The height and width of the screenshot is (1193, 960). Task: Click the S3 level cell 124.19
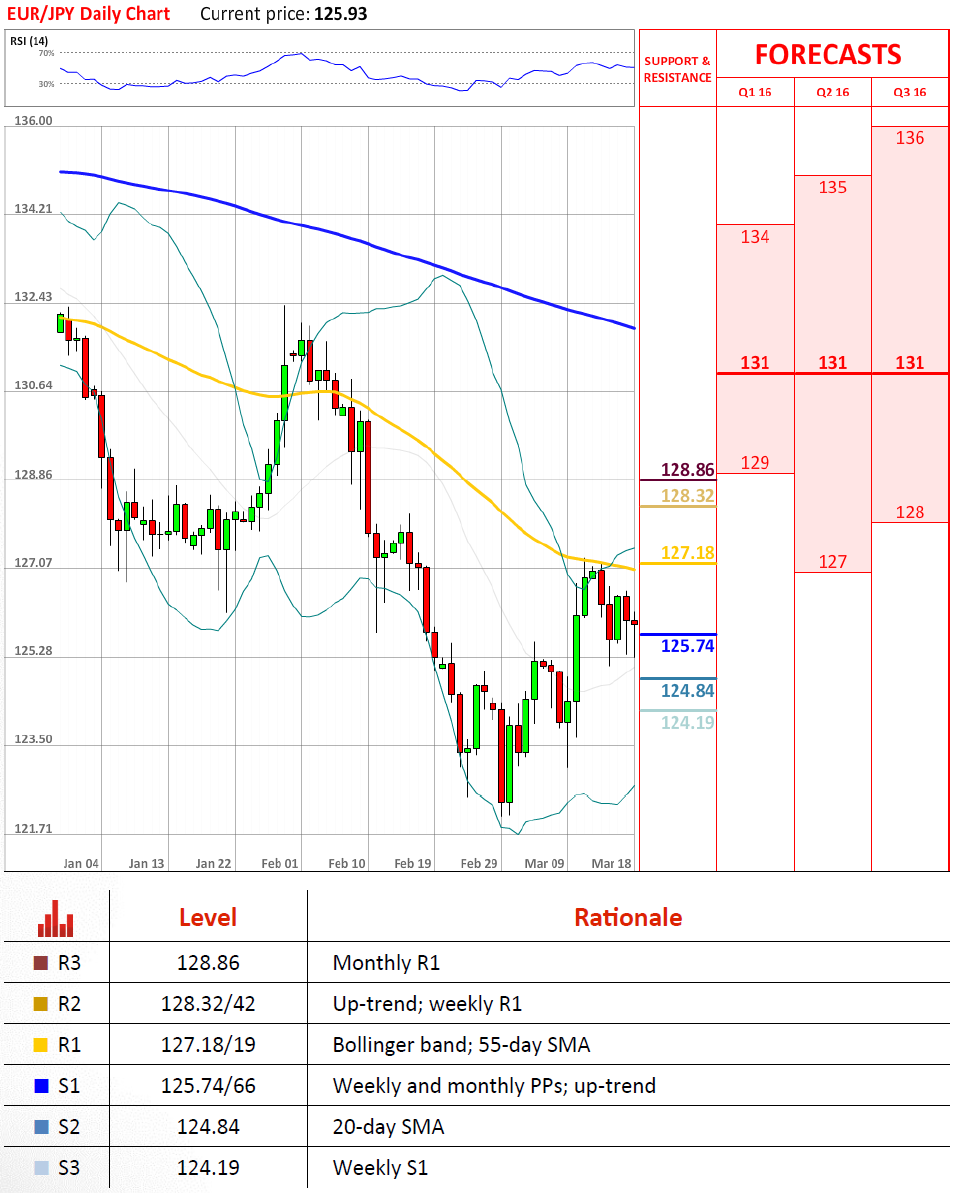tap(208, 1169)
